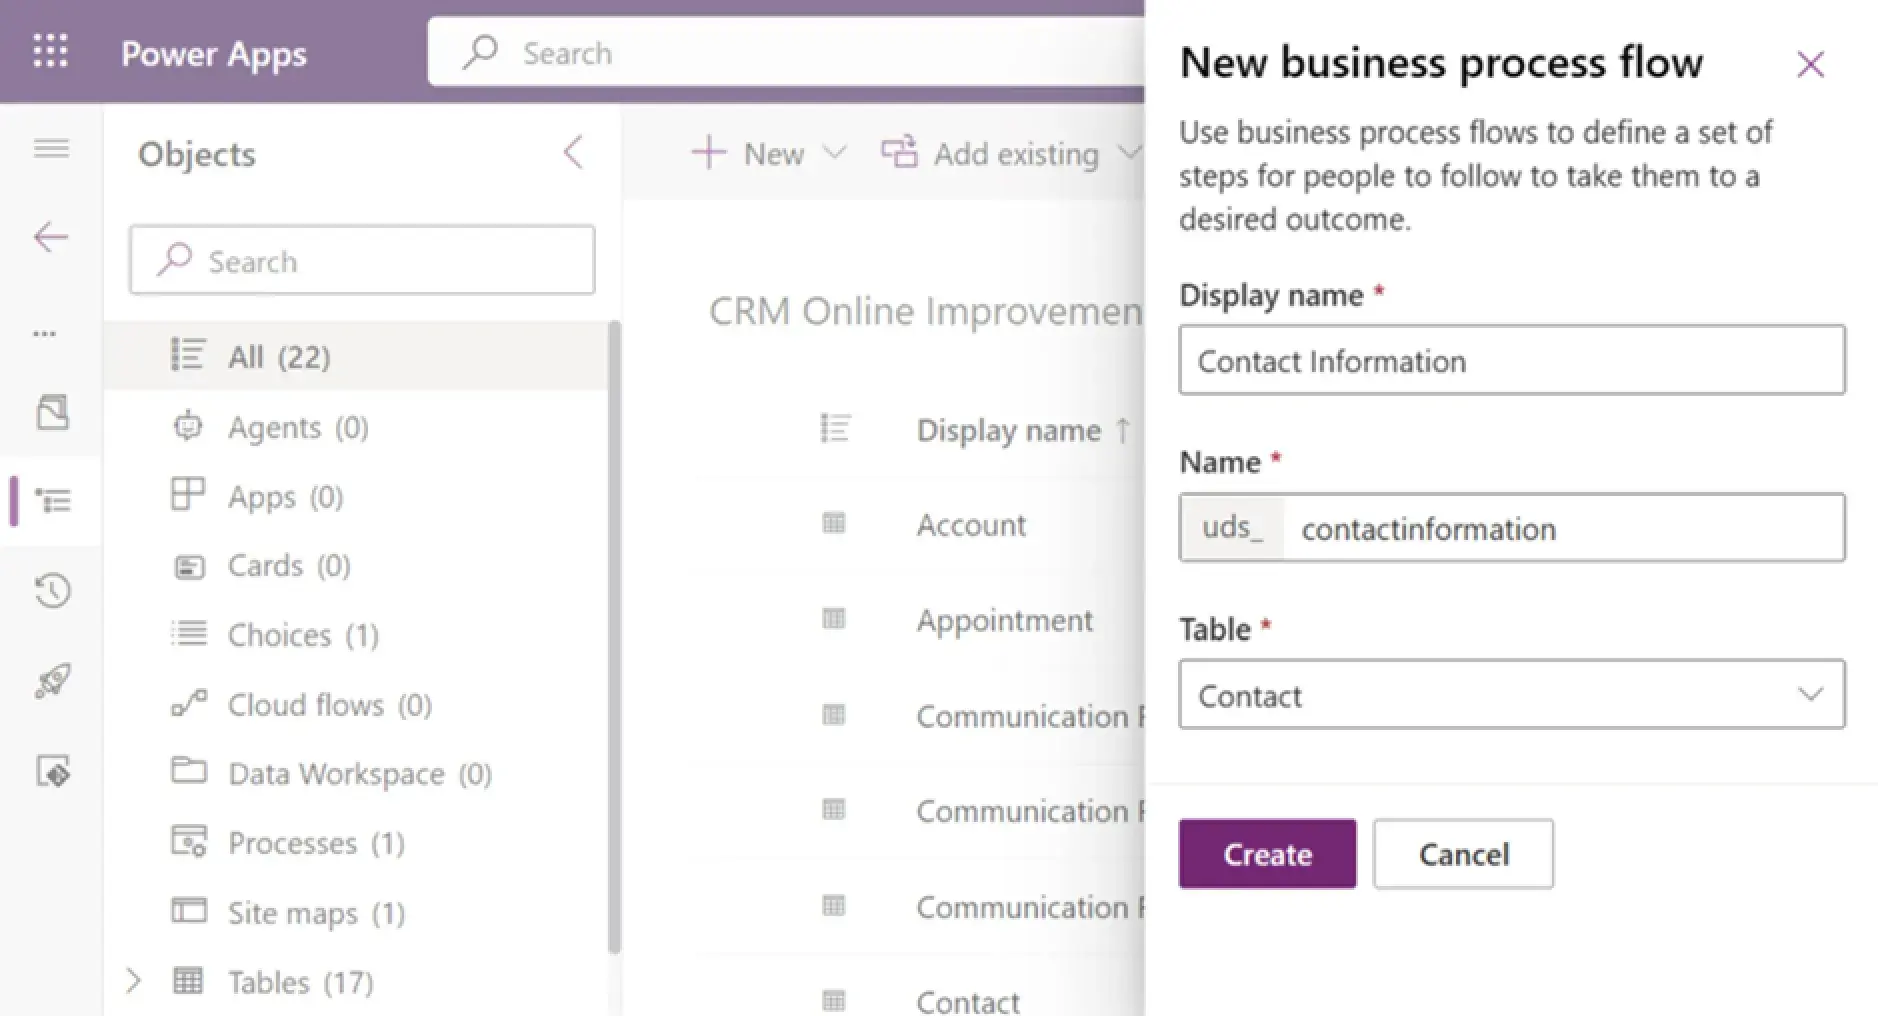1878x1016 pixels.
Task: Click the top Power Apps search box
Action: point(786,52)
